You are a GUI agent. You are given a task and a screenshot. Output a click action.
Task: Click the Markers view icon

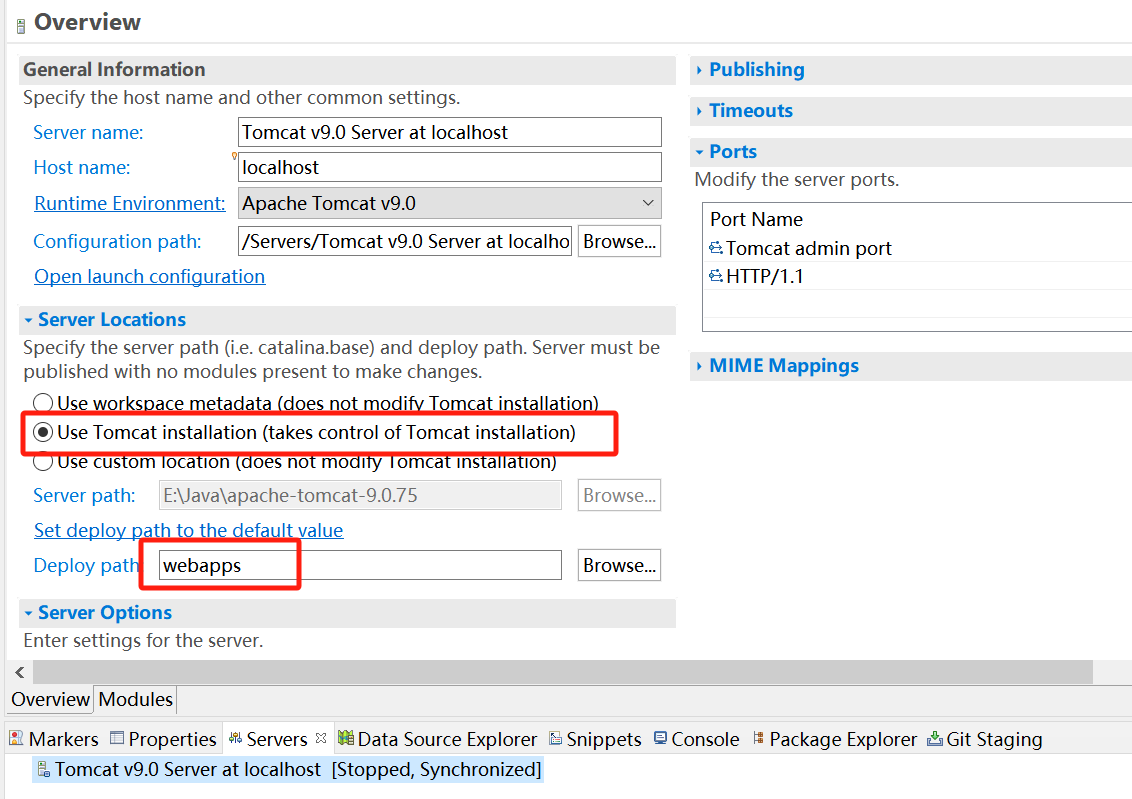click(16, 738)
